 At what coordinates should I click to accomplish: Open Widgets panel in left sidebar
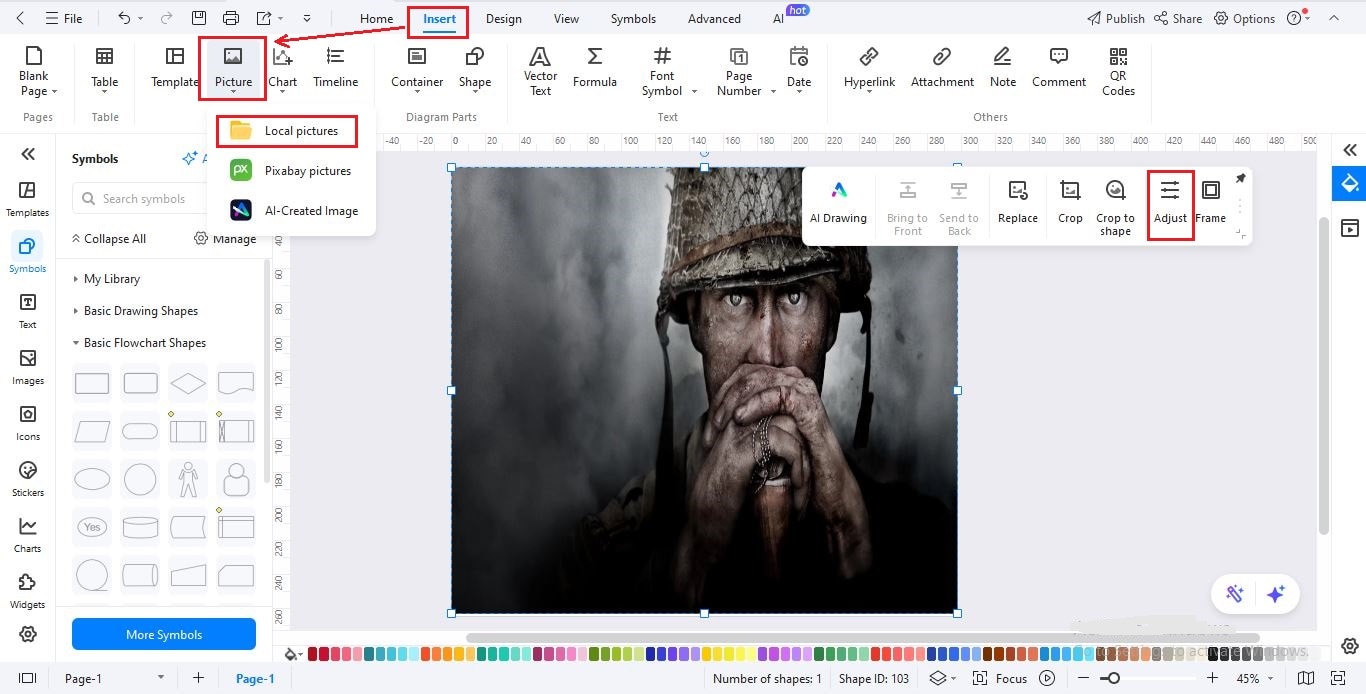coord(27,591)
